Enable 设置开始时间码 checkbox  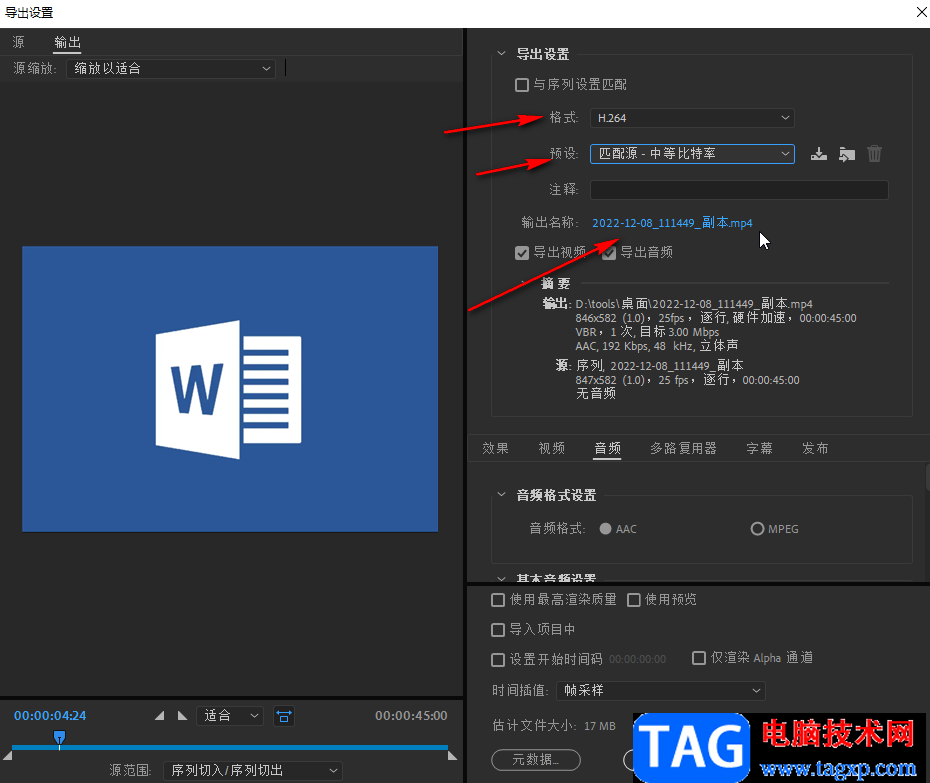point(498,659)
